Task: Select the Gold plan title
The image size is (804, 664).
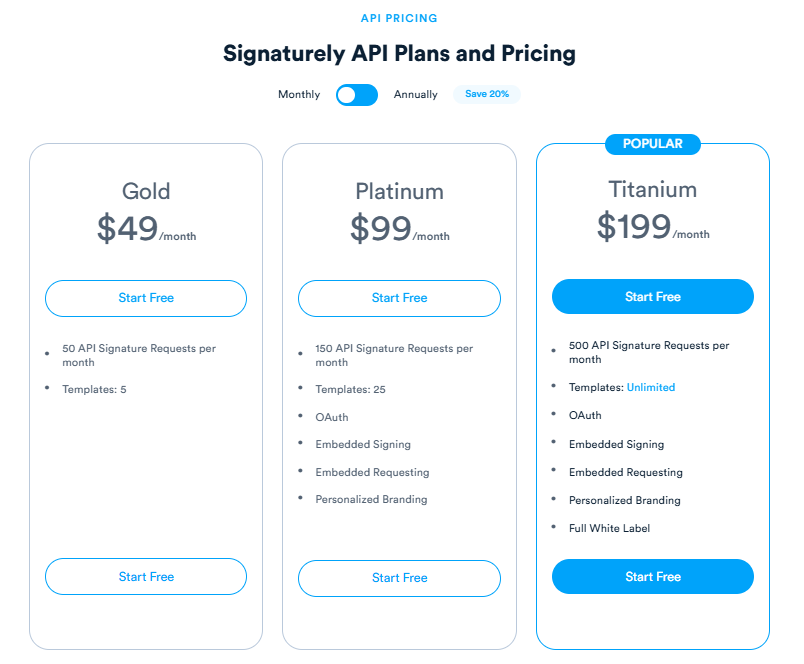Action: (x=145, y=191)
